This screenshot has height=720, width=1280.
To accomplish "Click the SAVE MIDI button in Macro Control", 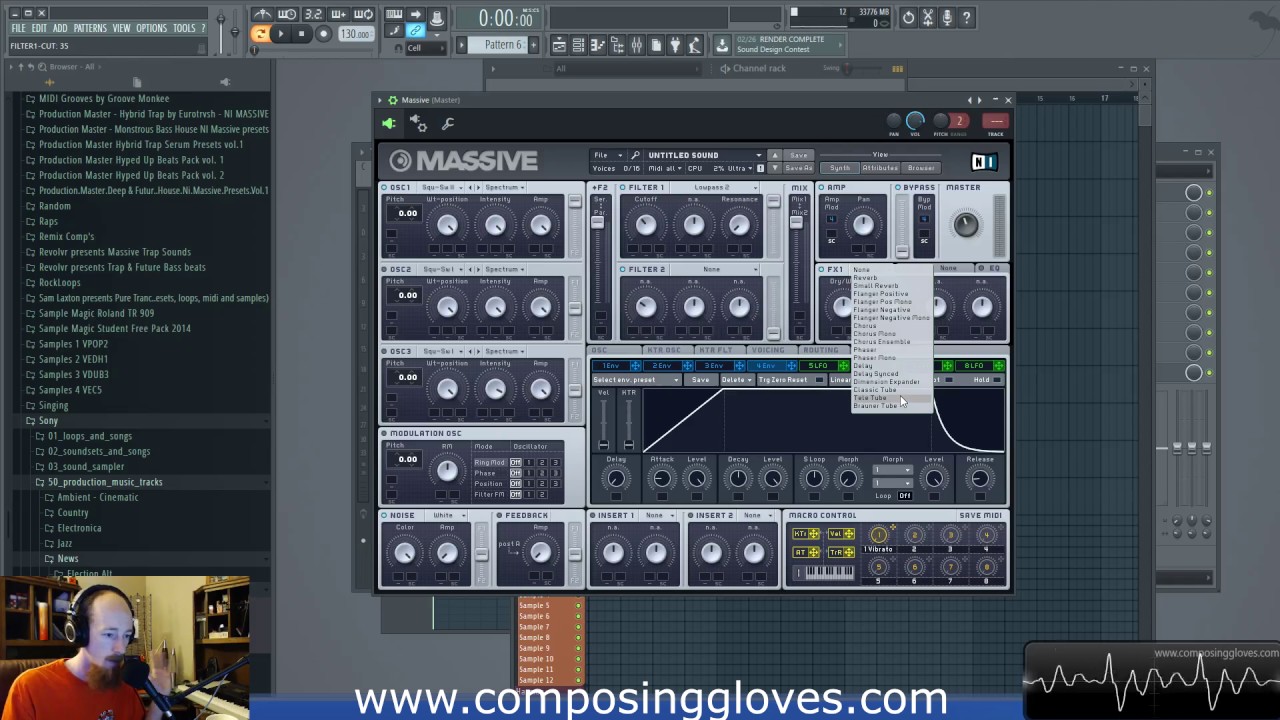I will click(980, 516).
